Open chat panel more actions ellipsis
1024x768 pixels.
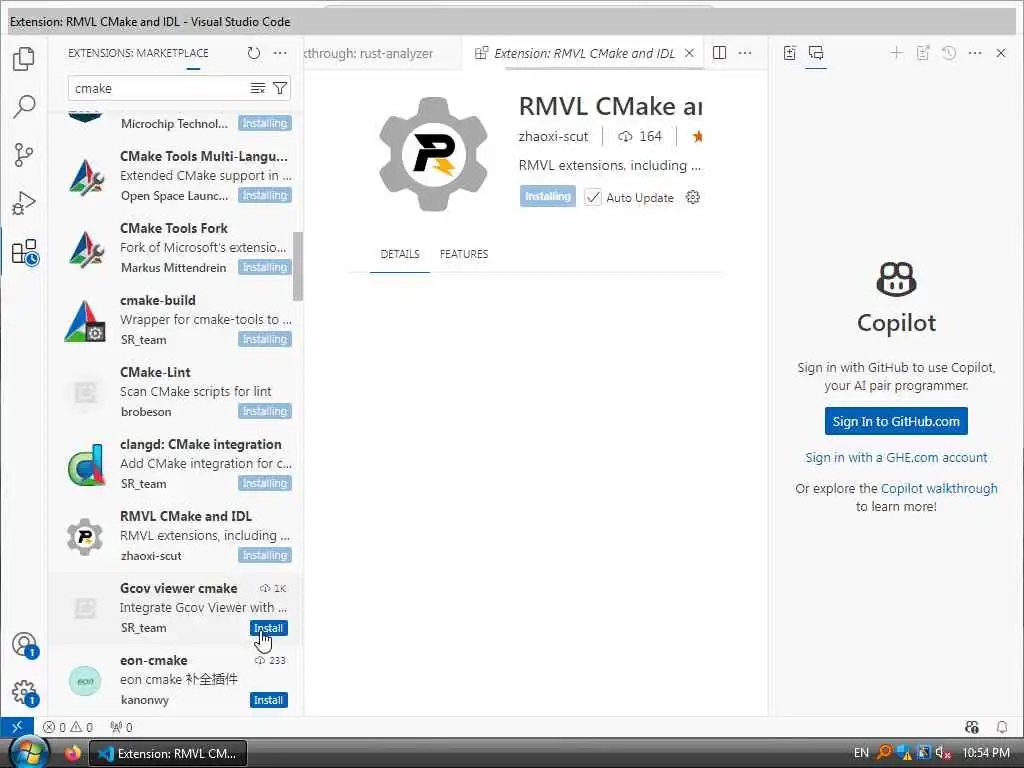(x=975, y=53)
